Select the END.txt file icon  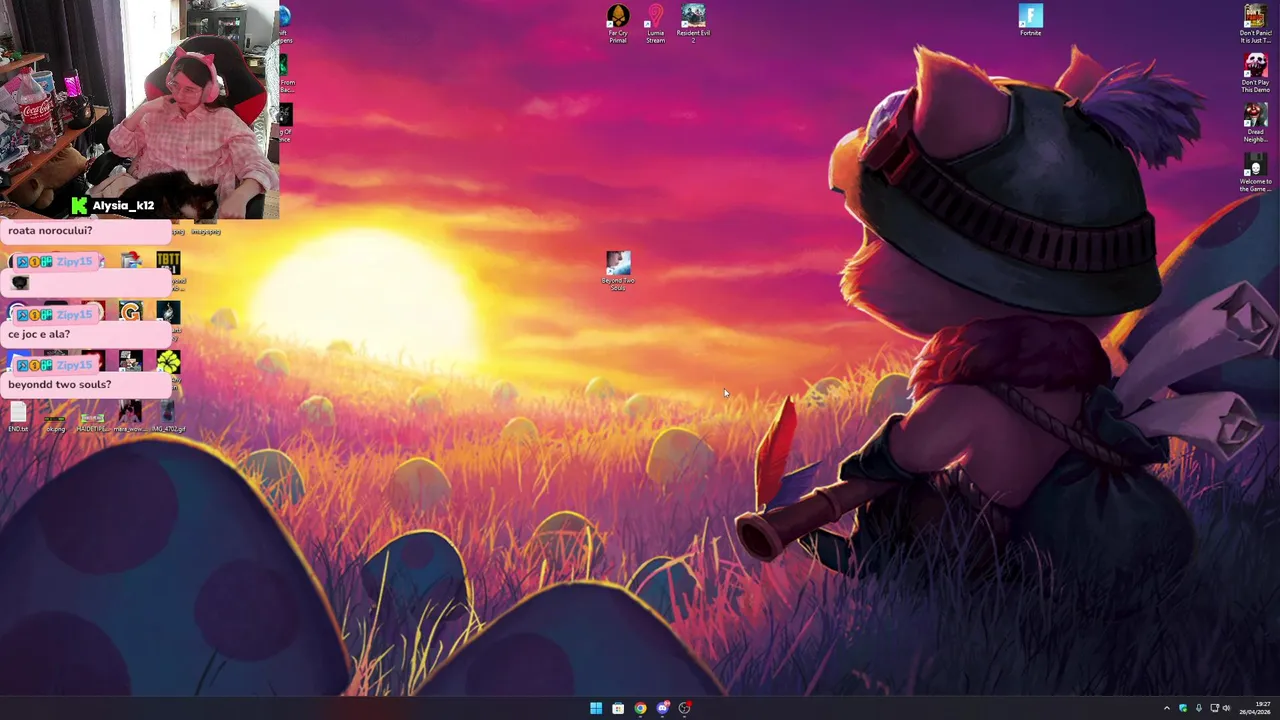[18, 417]
